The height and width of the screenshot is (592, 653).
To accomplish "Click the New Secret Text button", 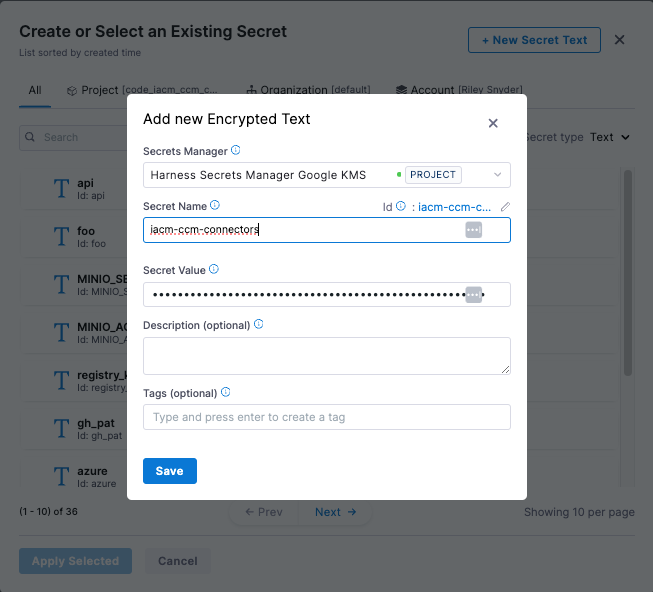I will [x=534, y=40].
